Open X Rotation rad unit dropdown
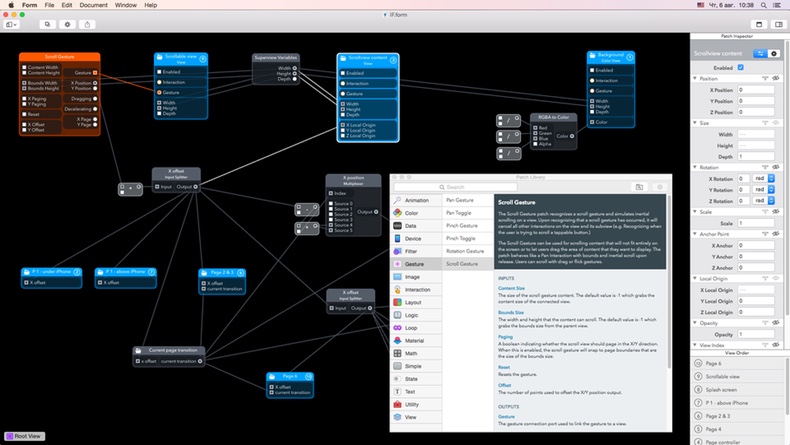This screenshot has width=790, height=445. (764, 178)
